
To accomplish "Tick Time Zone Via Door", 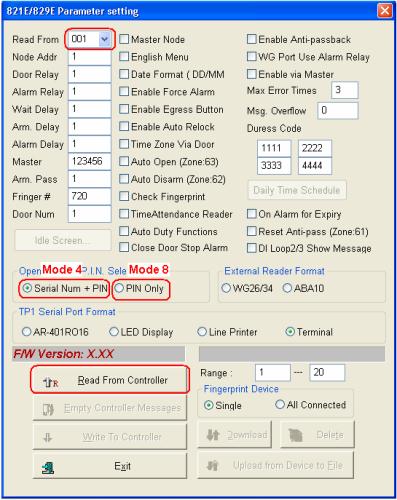I will pyautogui.click(x=124, y=144).
